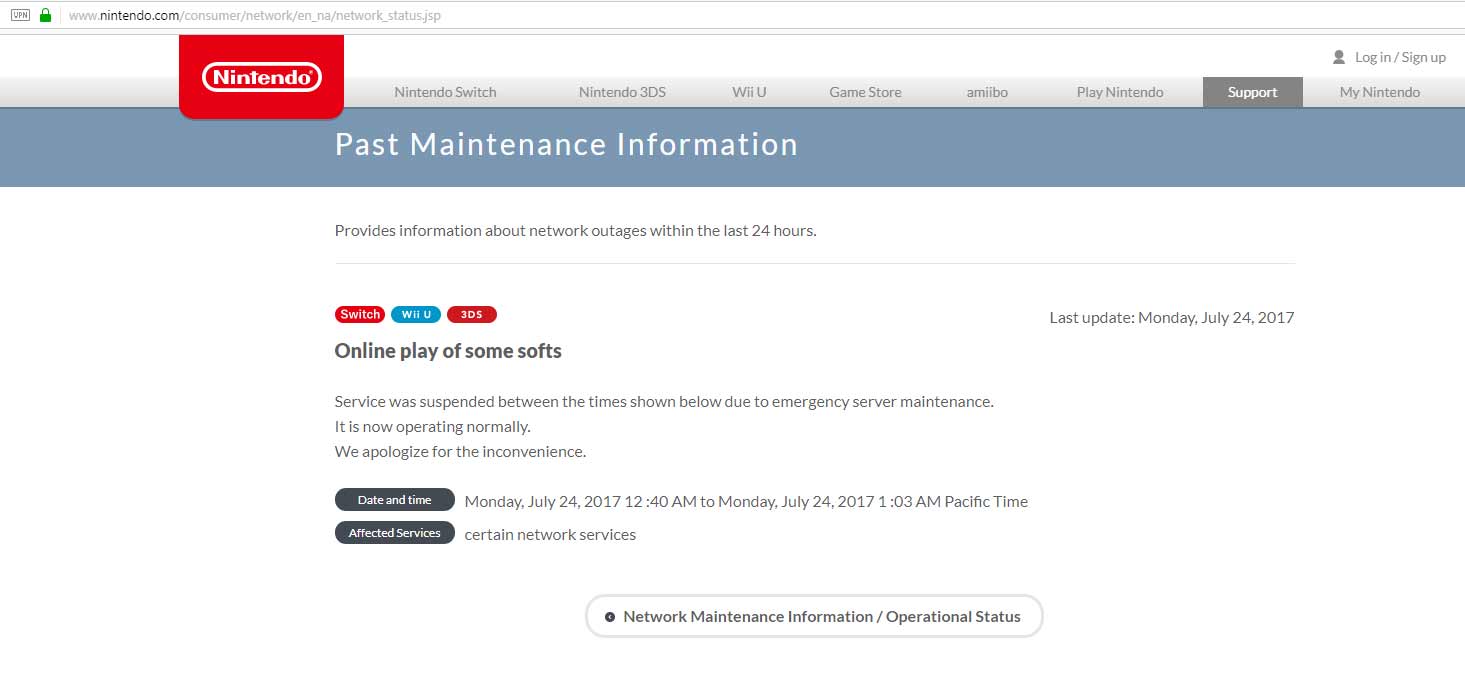This screenshot has width=1465, height=695.
Task: Click the browser address bar URL
Action: pyautogui.click(x=254, y=15)
